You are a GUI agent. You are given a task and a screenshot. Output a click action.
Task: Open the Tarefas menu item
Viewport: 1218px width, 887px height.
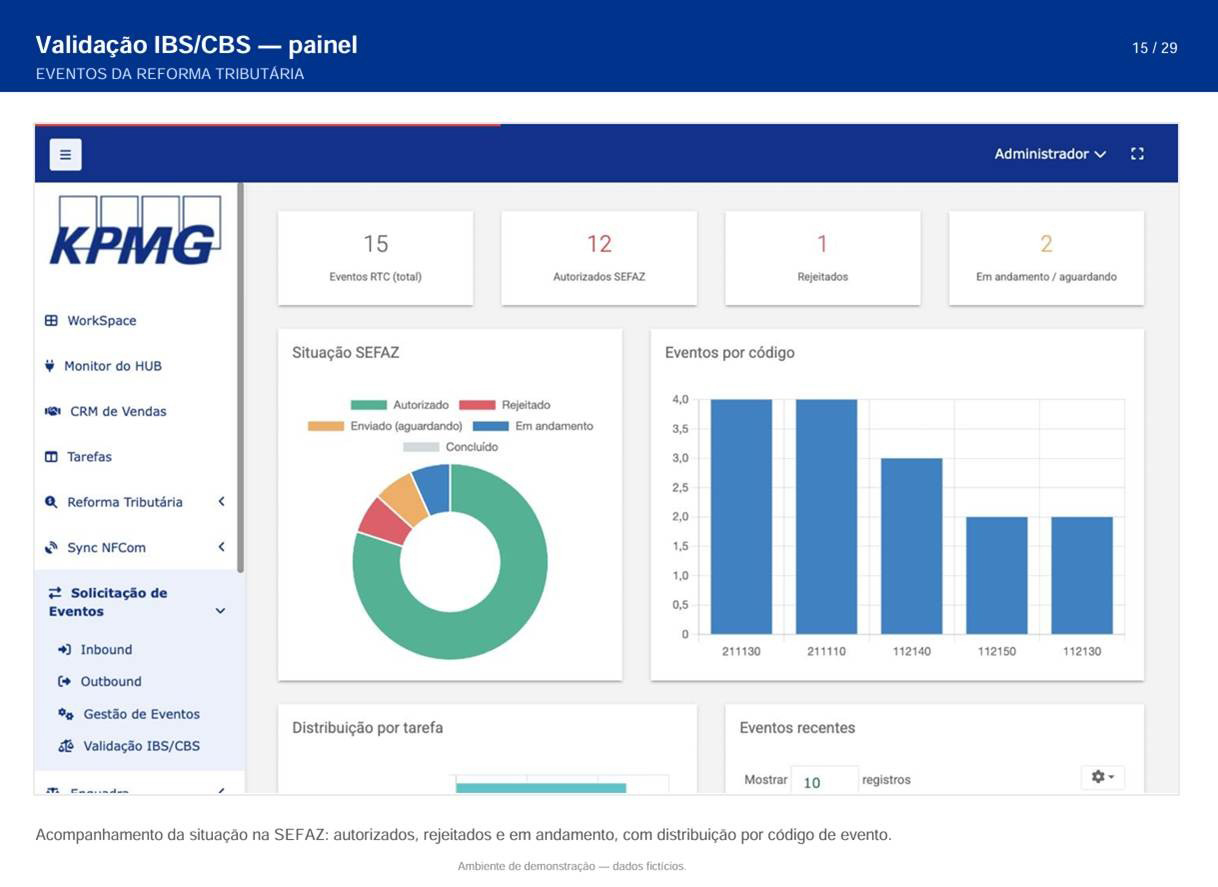[x=90, y=457]
